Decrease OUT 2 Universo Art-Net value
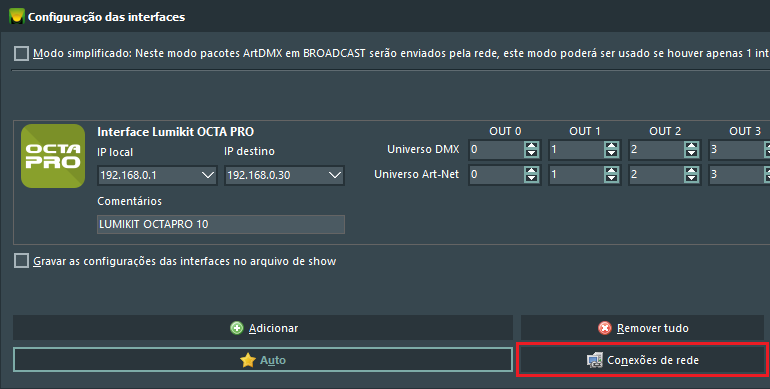This screenshot has width=770, height=389. [x=691, y=178]
